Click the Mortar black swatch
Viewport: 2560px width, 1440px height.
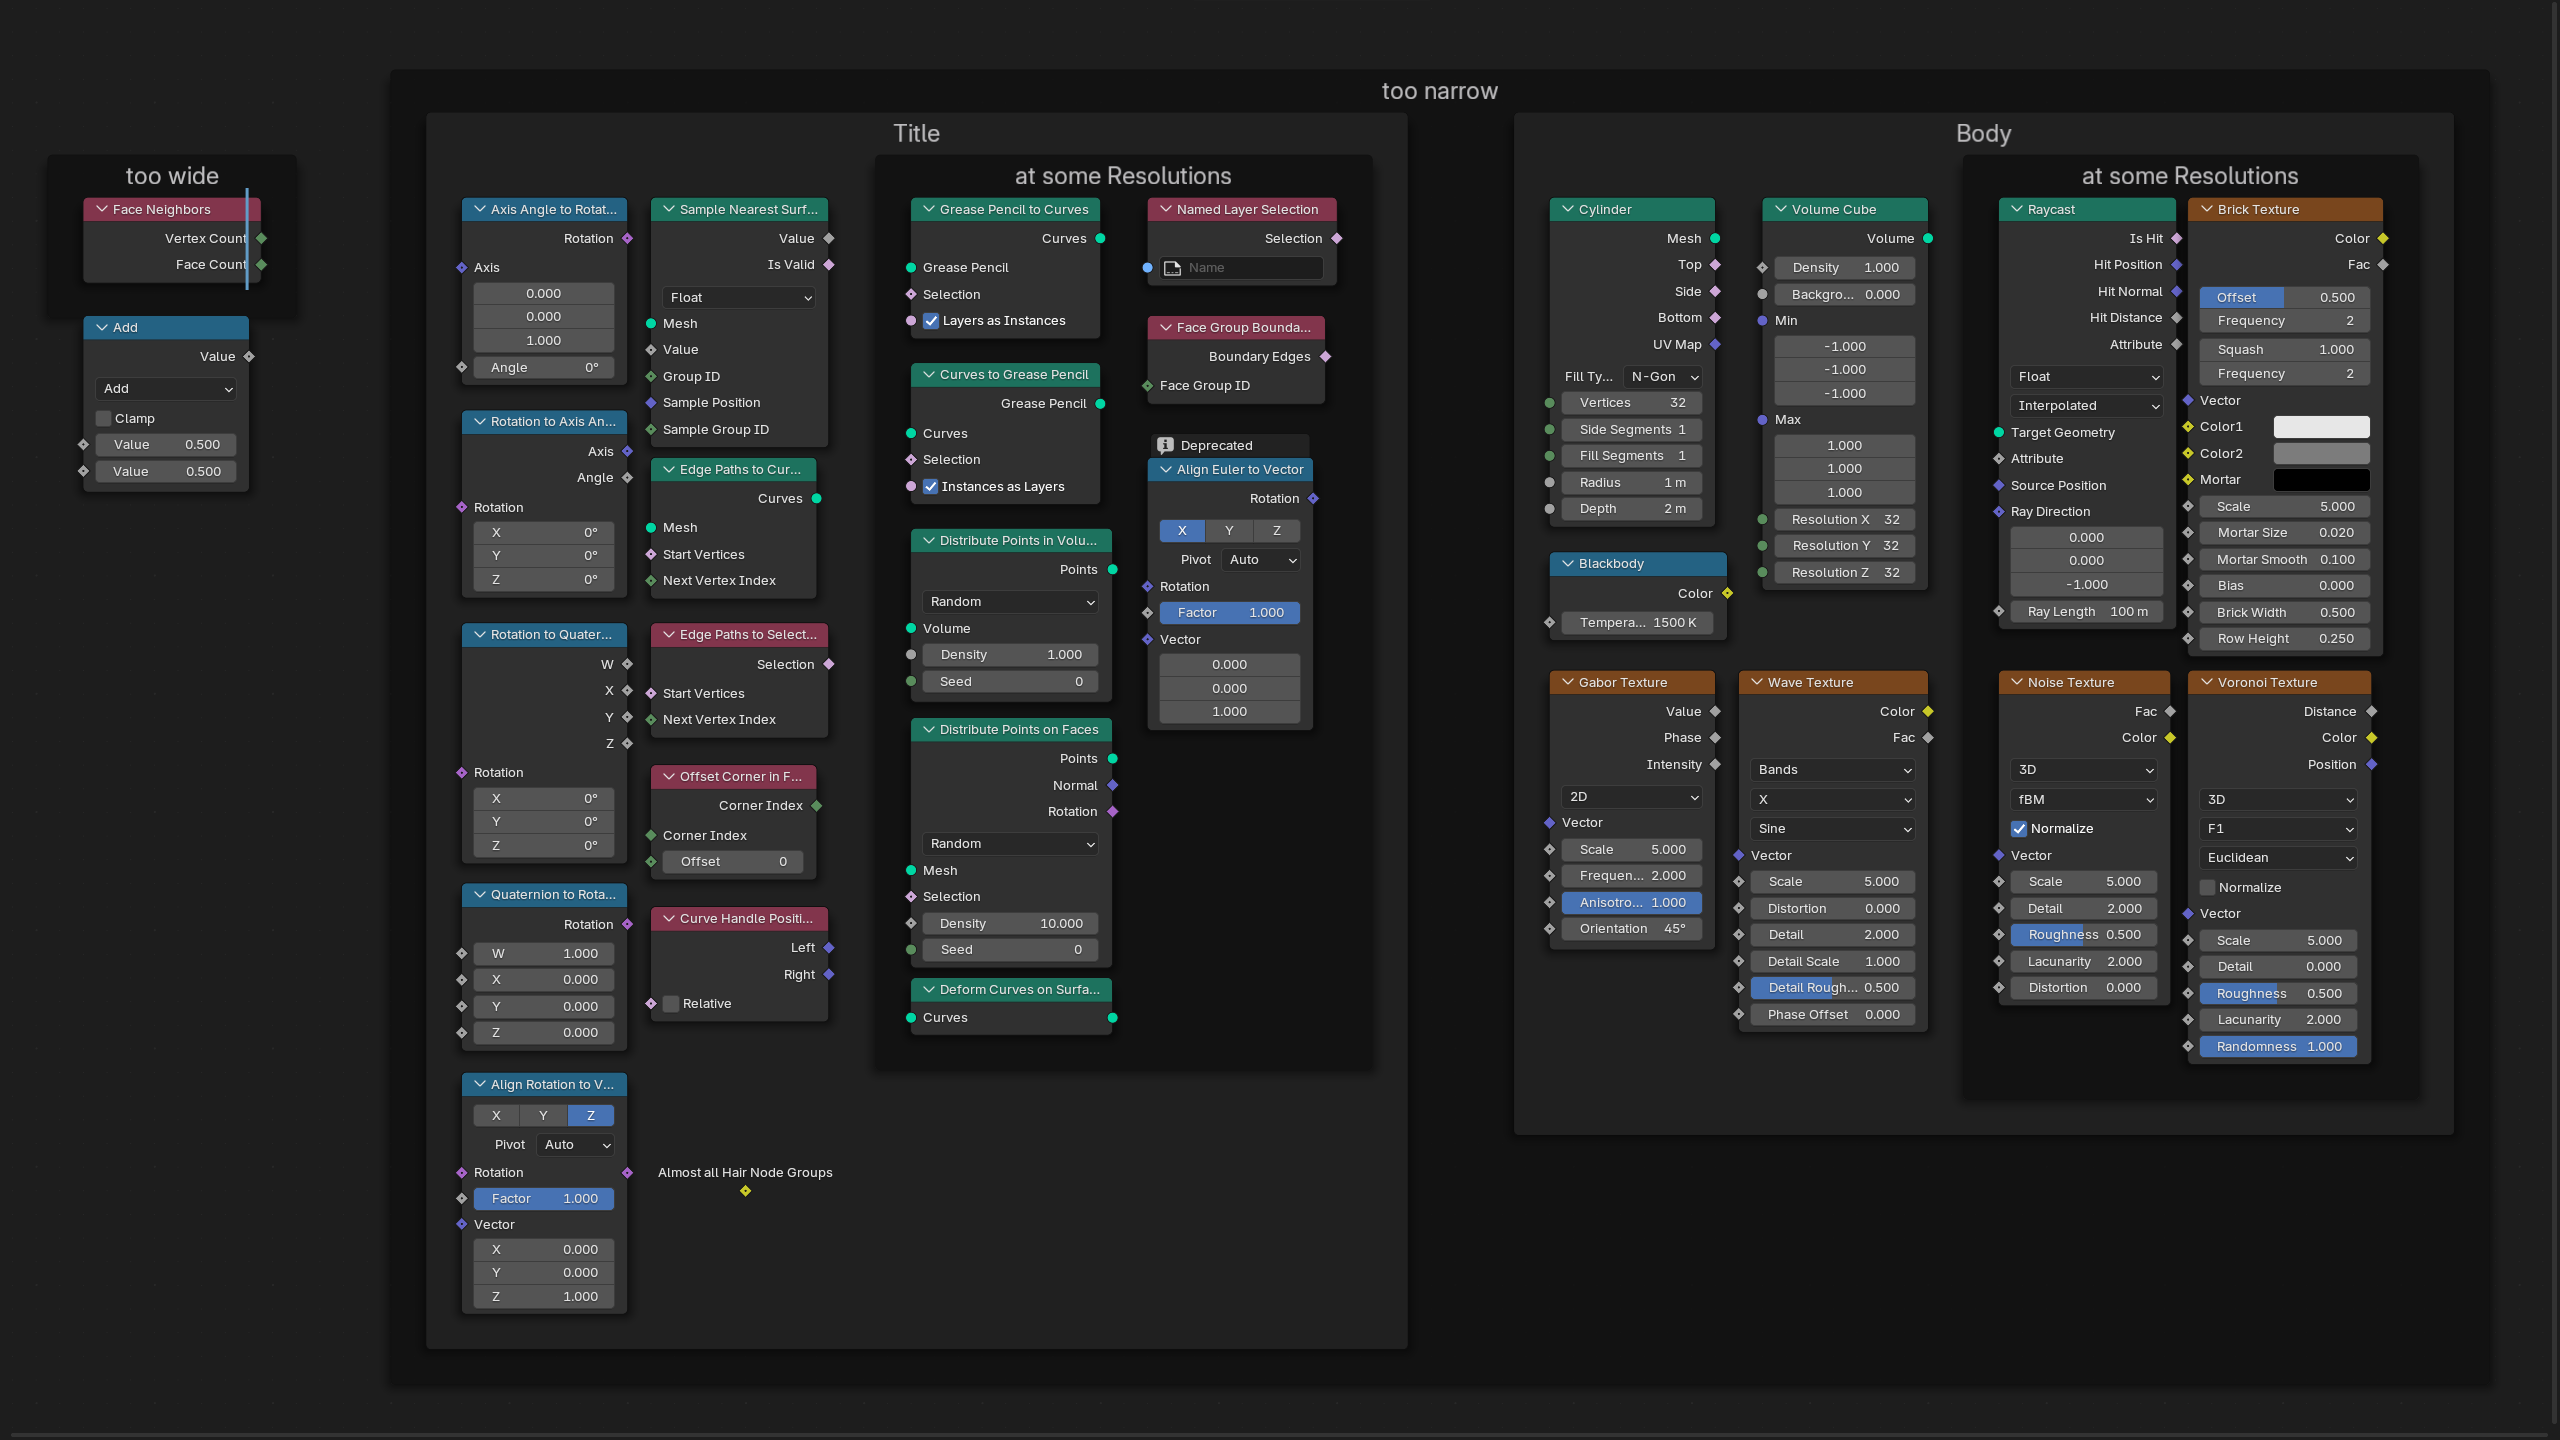tap(2322, 480)
